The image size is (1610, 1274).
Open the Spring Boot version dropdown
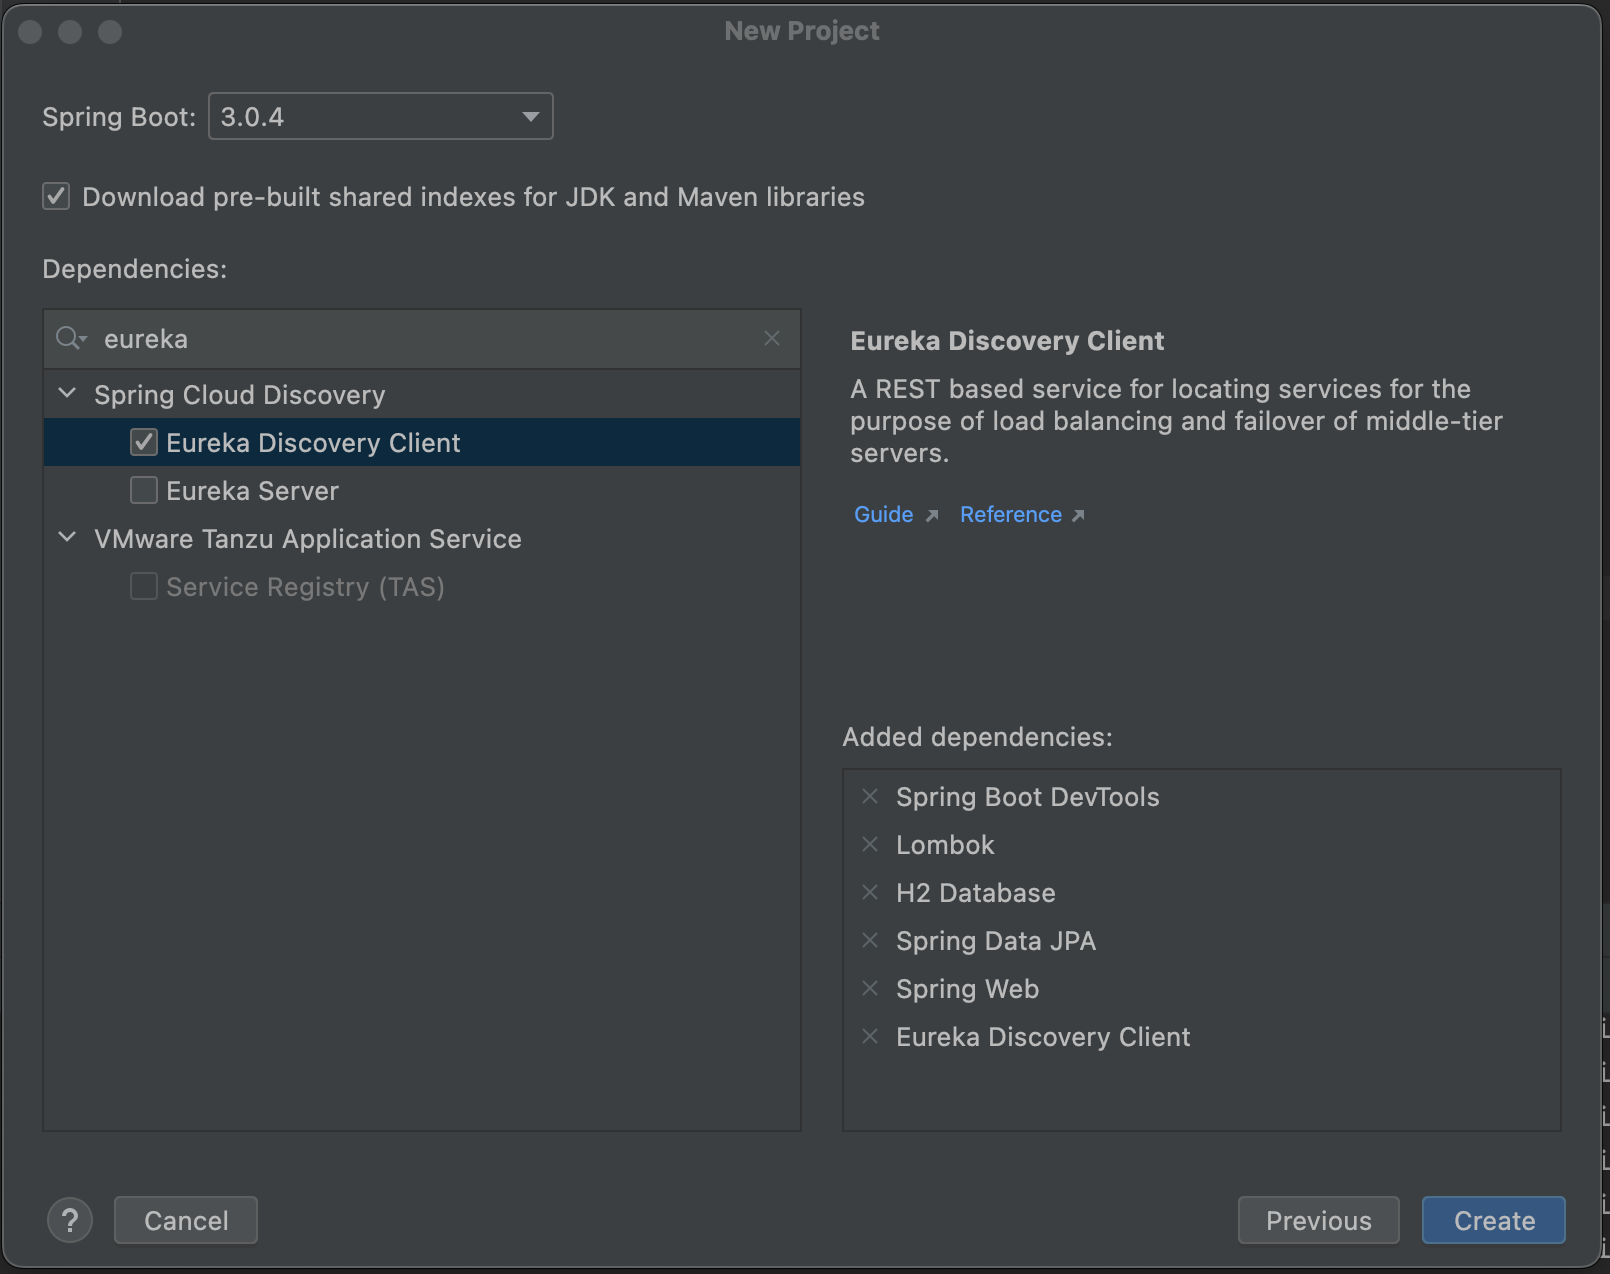tap(380, 116)
